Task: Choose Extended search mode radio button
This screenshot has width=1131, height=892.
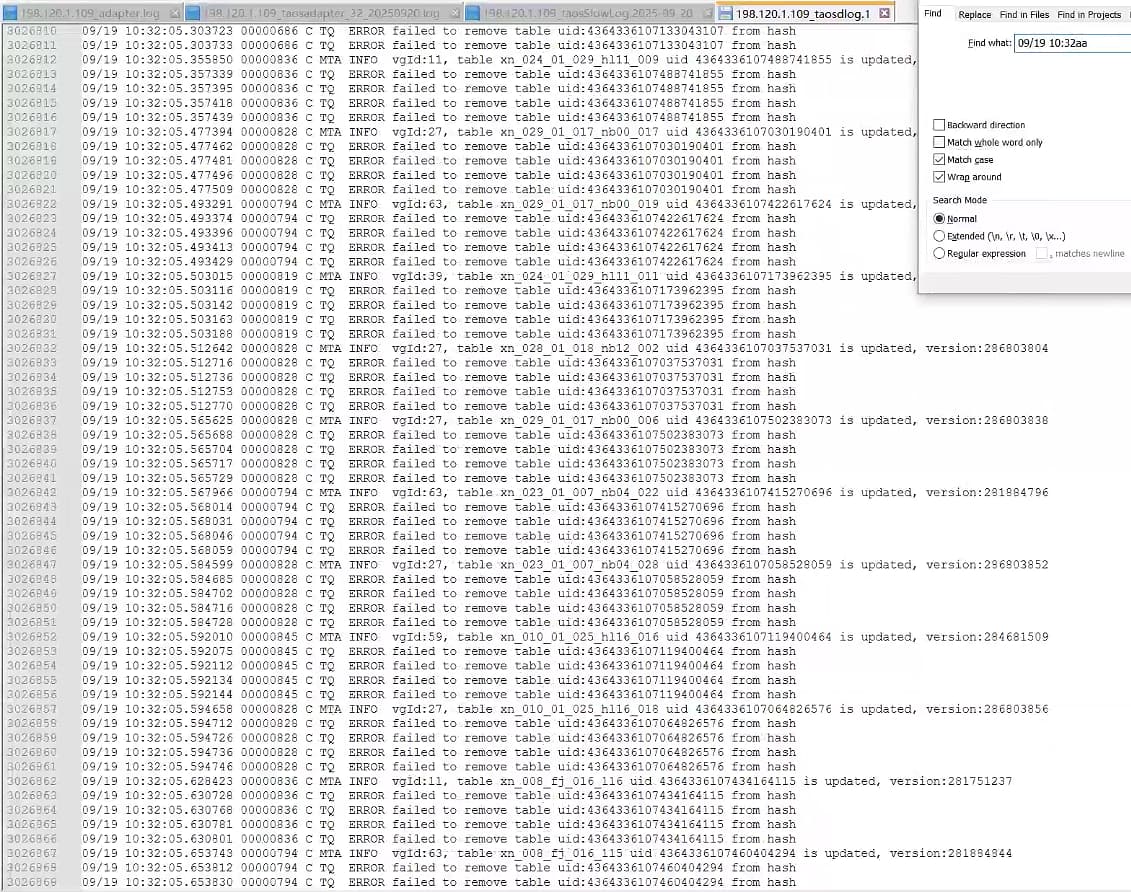Action: click(939, 236)
